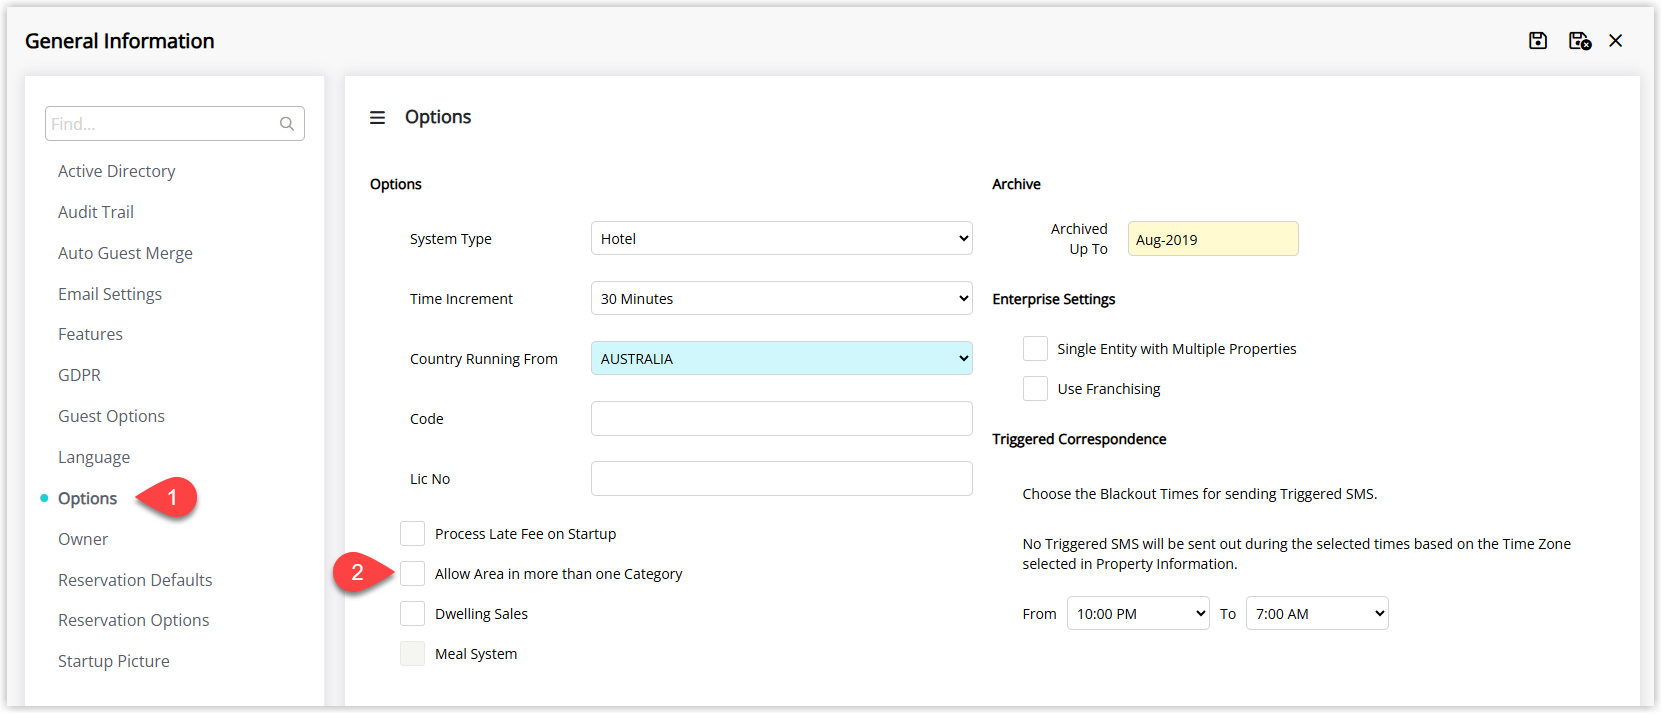Click the Triggered Correspondence heading
1662x714 pixels.
coord(1079,439)
